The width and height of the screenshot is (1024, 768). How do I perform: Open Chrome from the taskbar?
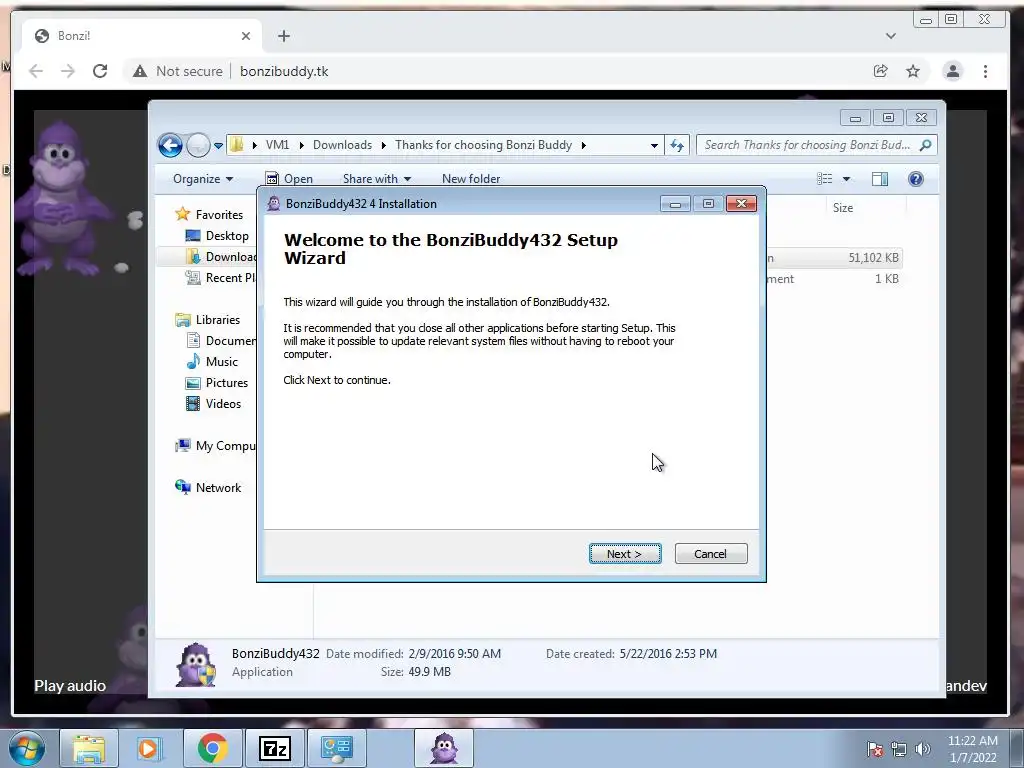coord(212,748)
